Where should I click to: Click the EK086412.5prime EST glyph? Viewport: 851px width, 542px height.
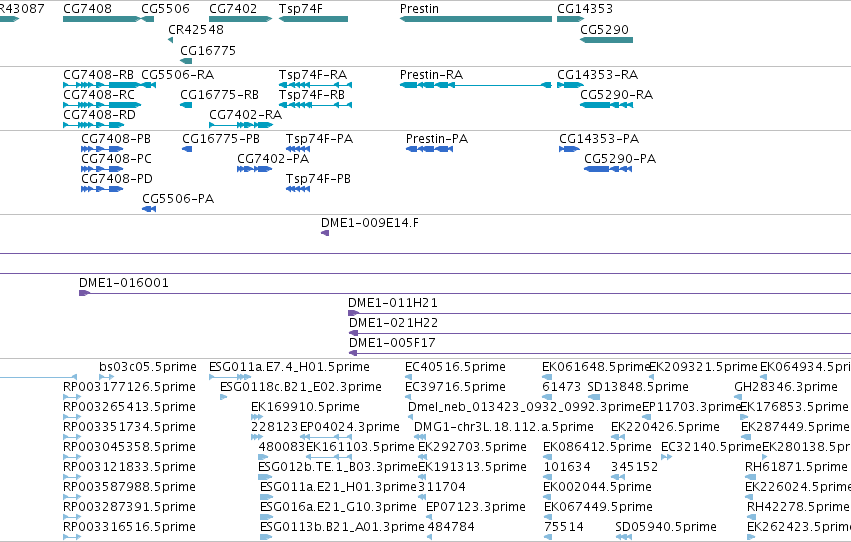pos(548,458)
